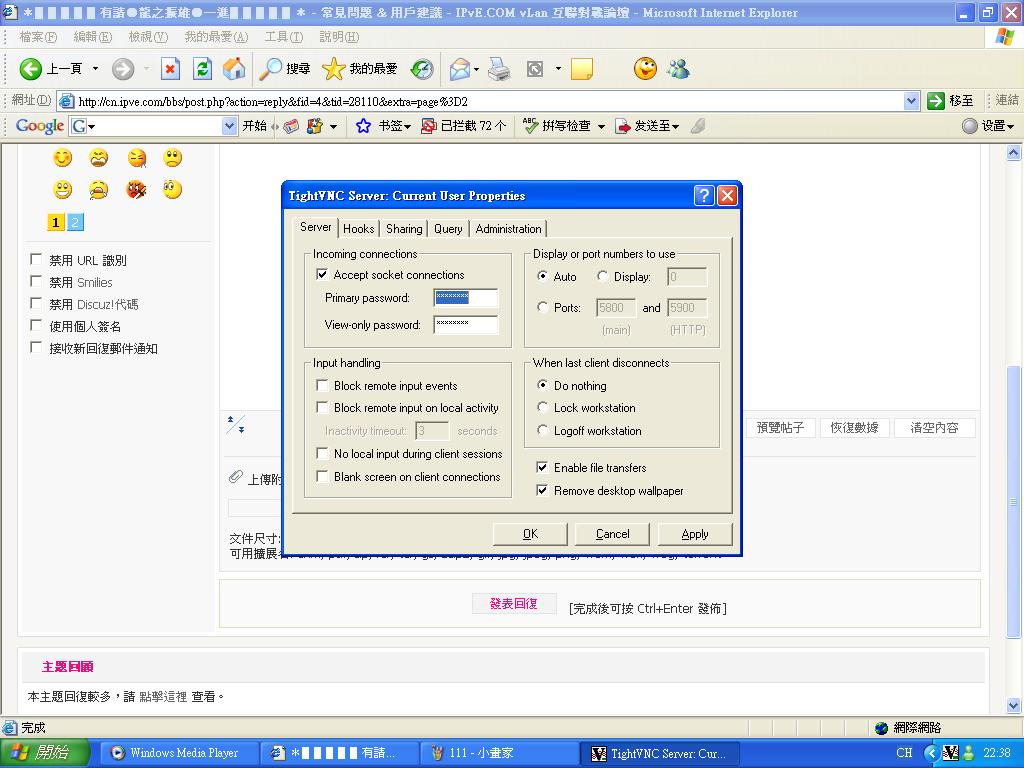
Task: Click 預覽帖子 preview button
Action: point(780,428)
